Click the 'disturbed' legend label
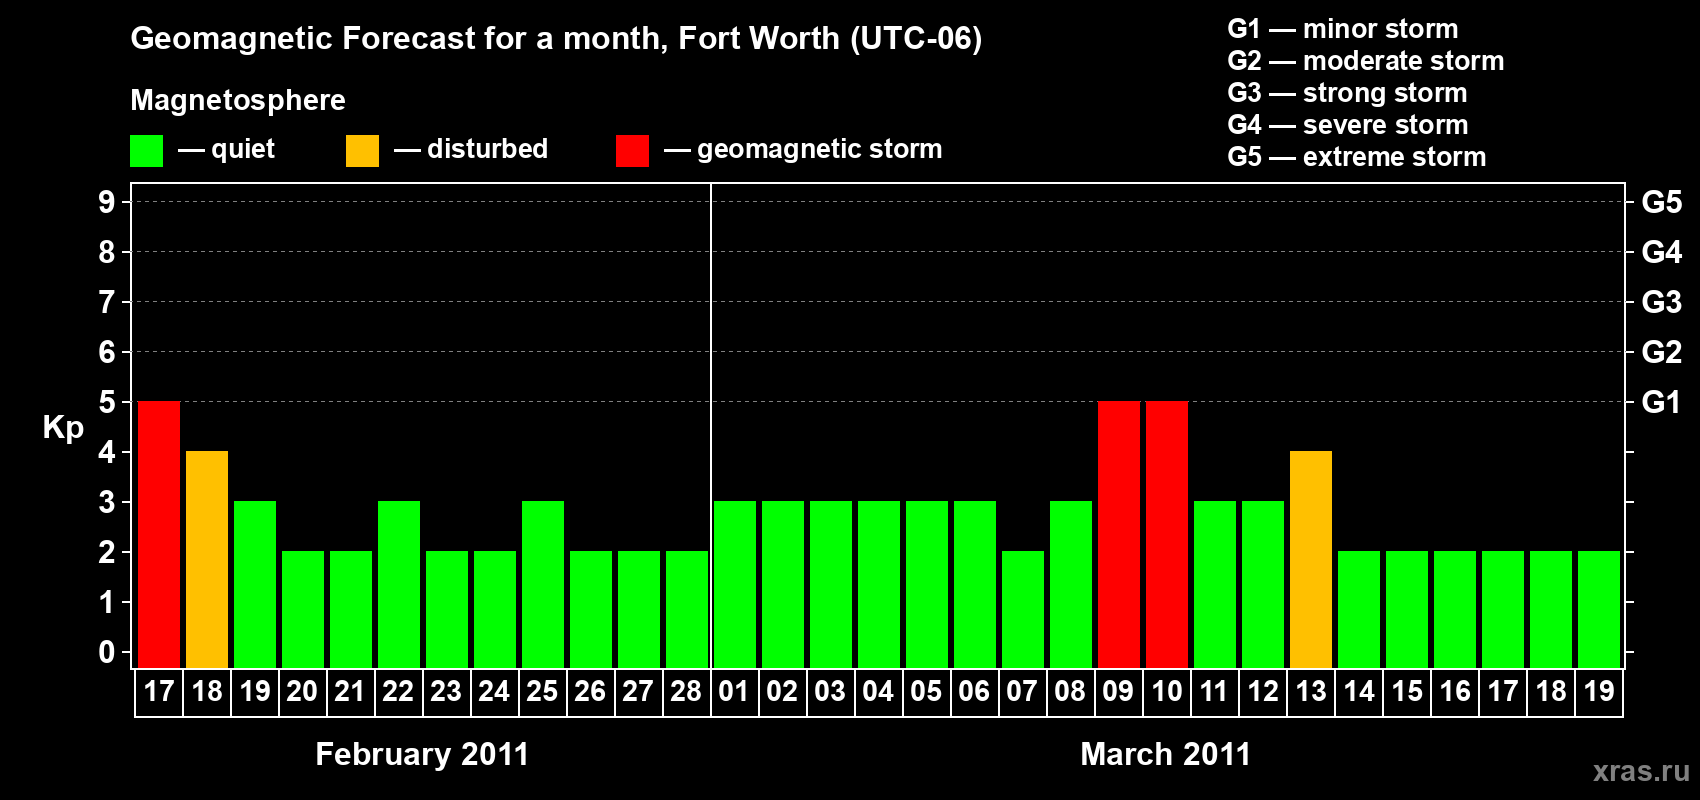This screenshot has width=1700, height=800. pyautogui.click(x=487, y=149)
